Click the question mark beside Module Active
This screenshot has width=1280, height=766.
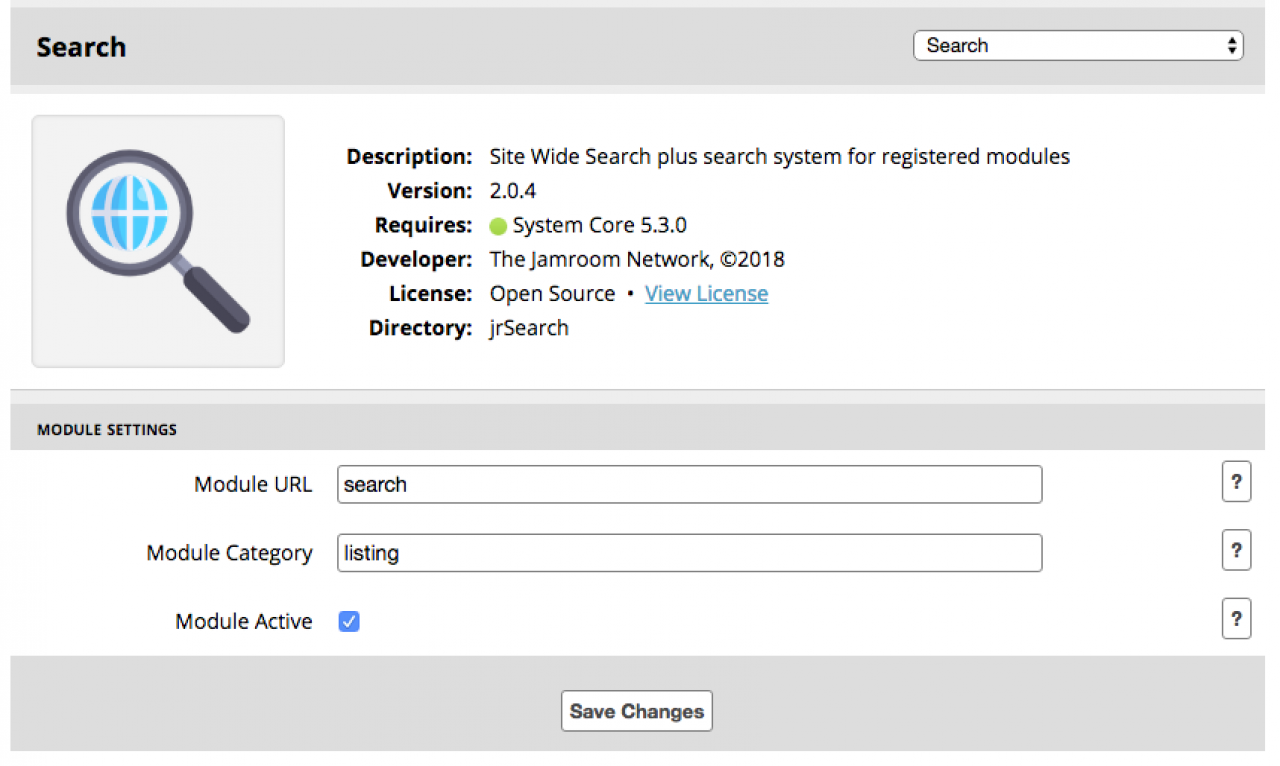point(1236,620)
